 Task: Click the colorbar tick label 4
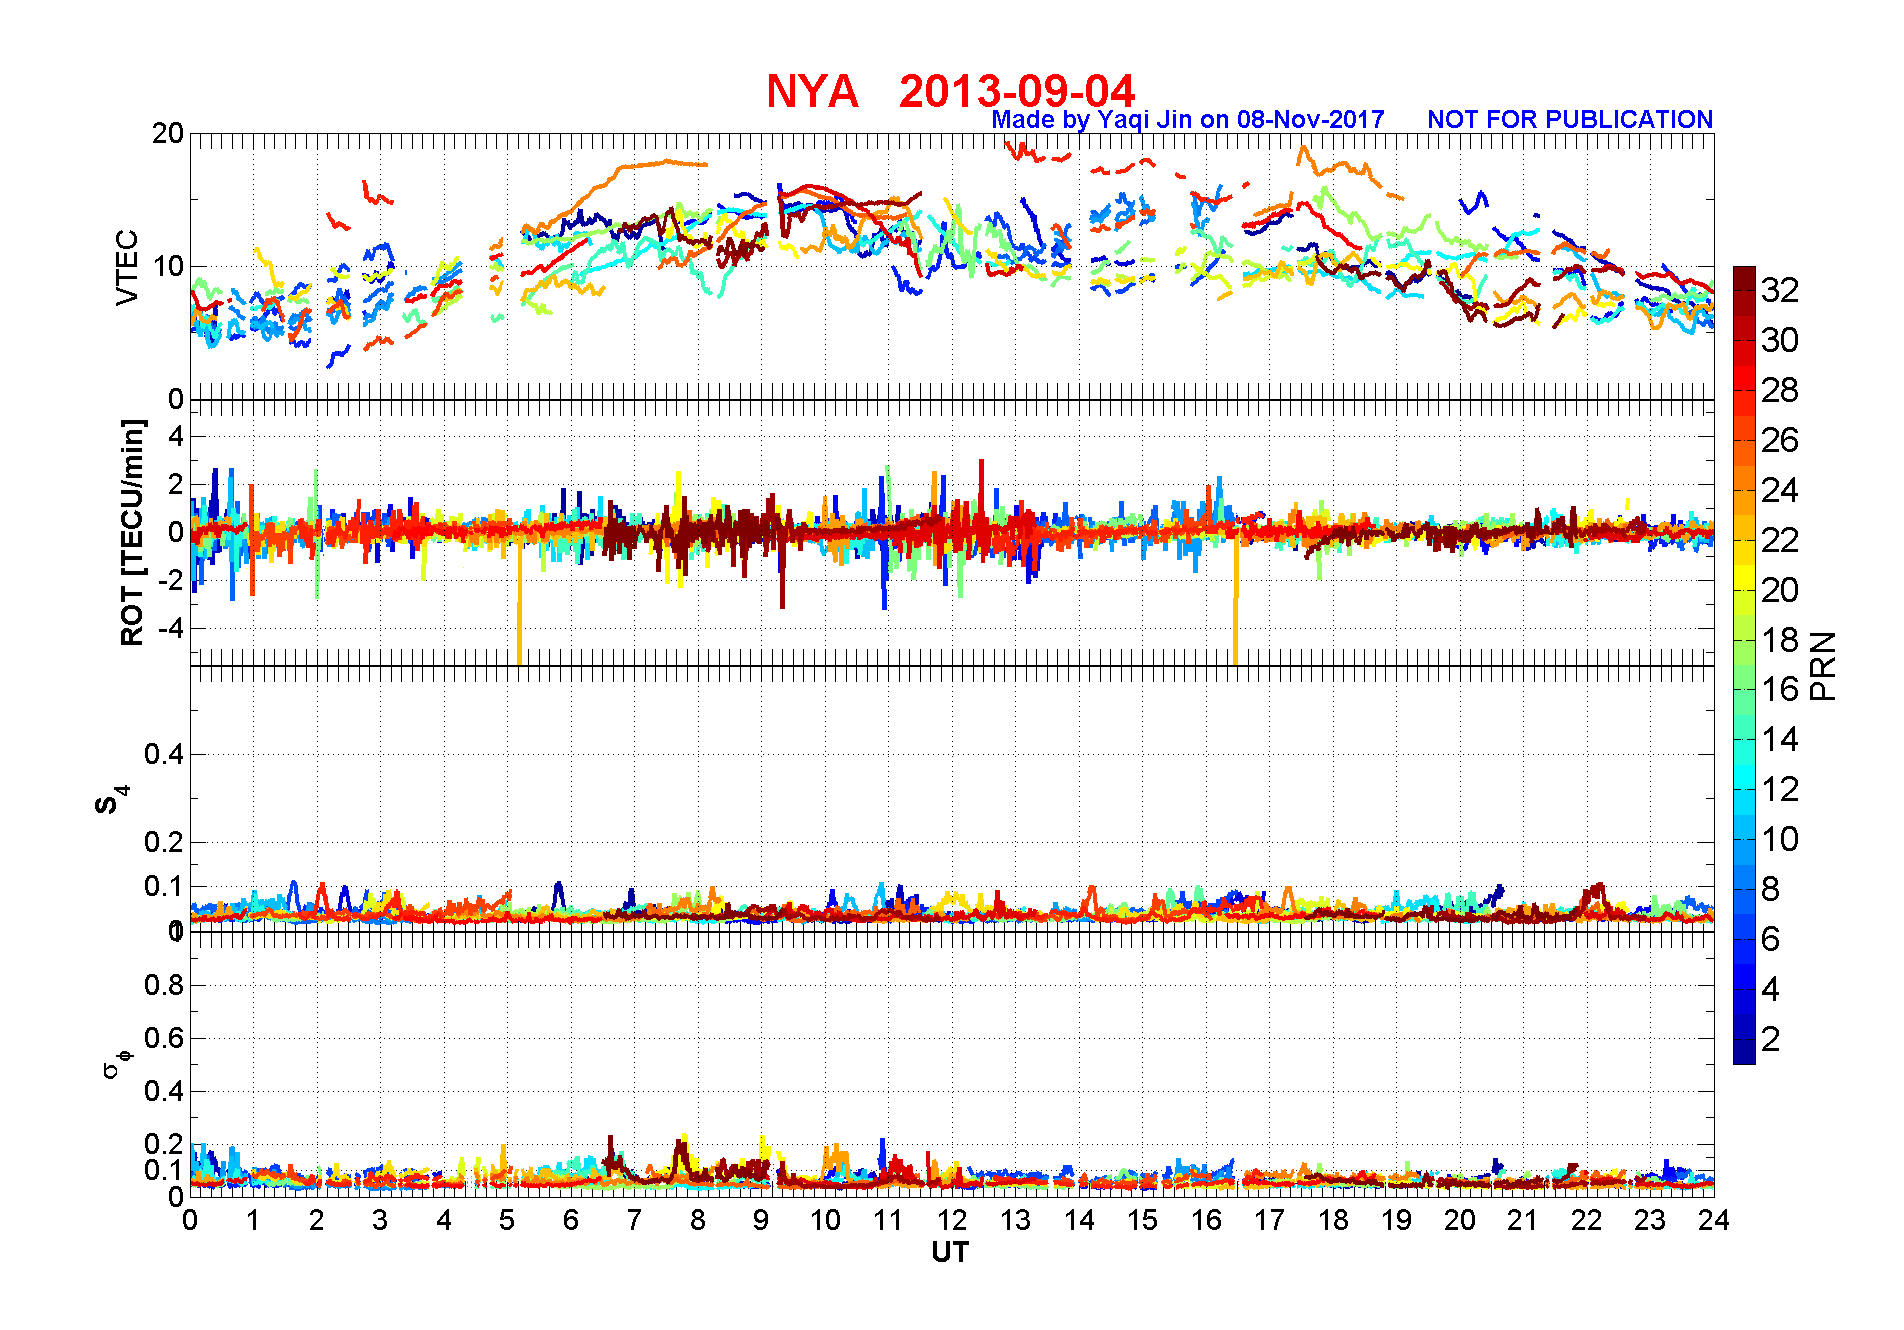tap(1770, 989)
